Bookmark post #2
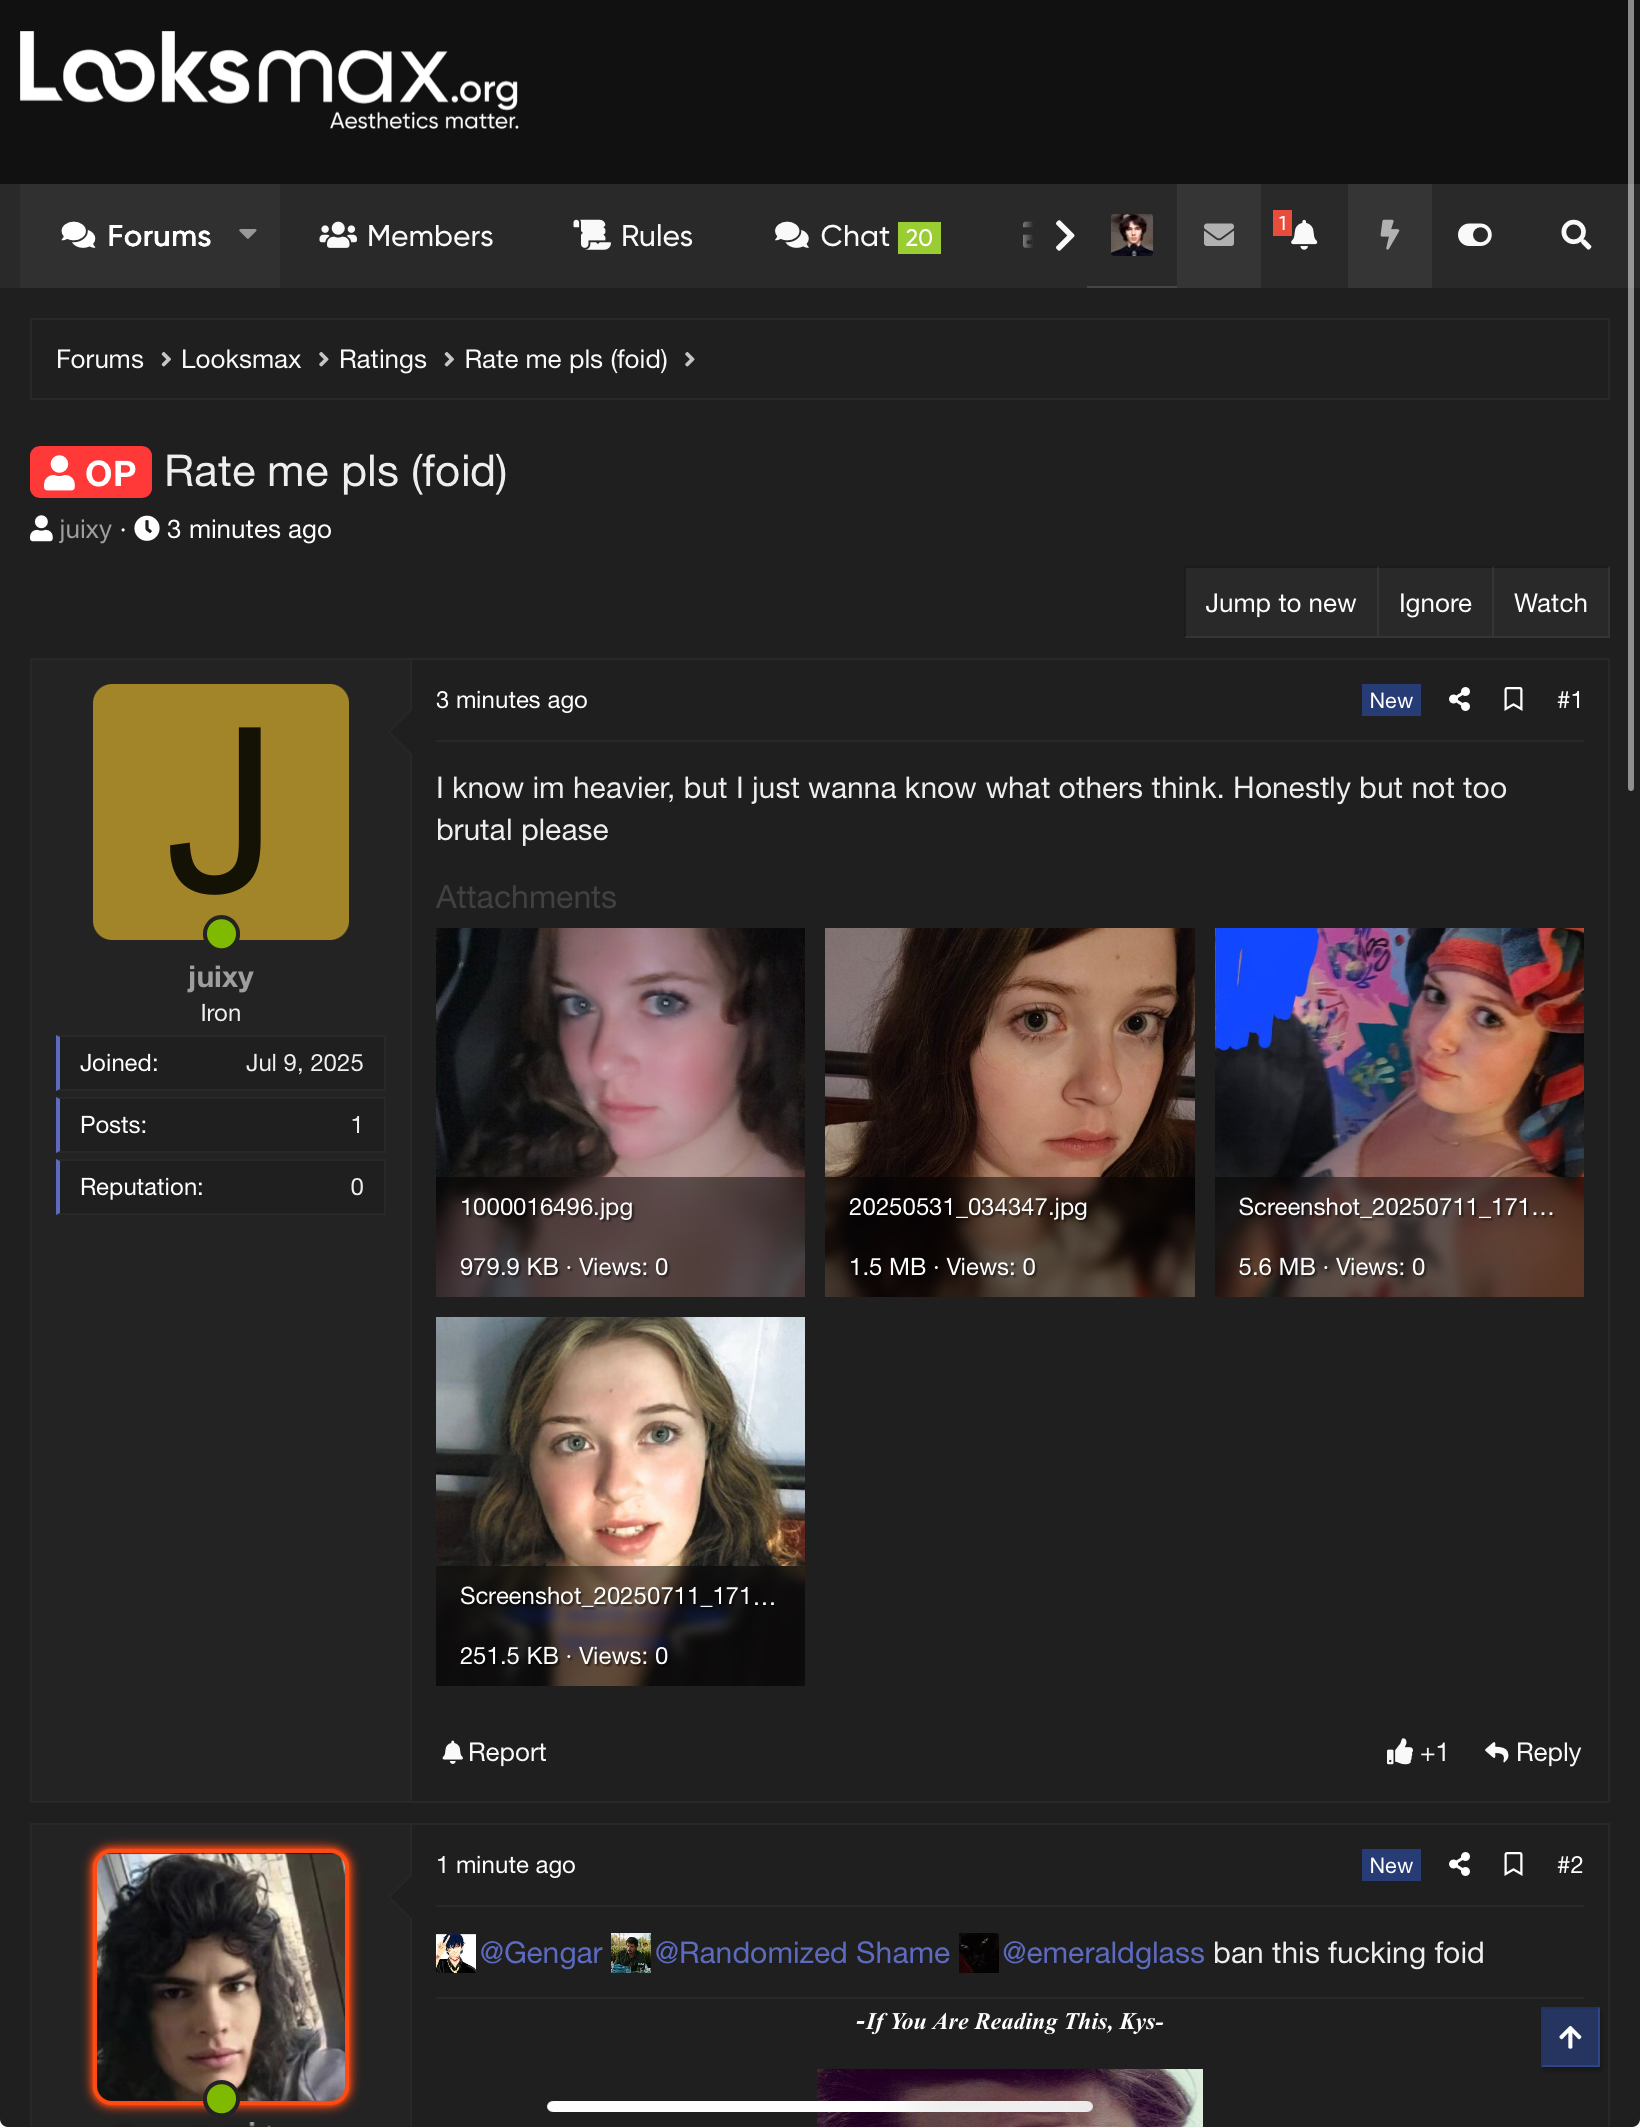This screenshot has height=2127, width=1640. (x=1513, y=1865)
